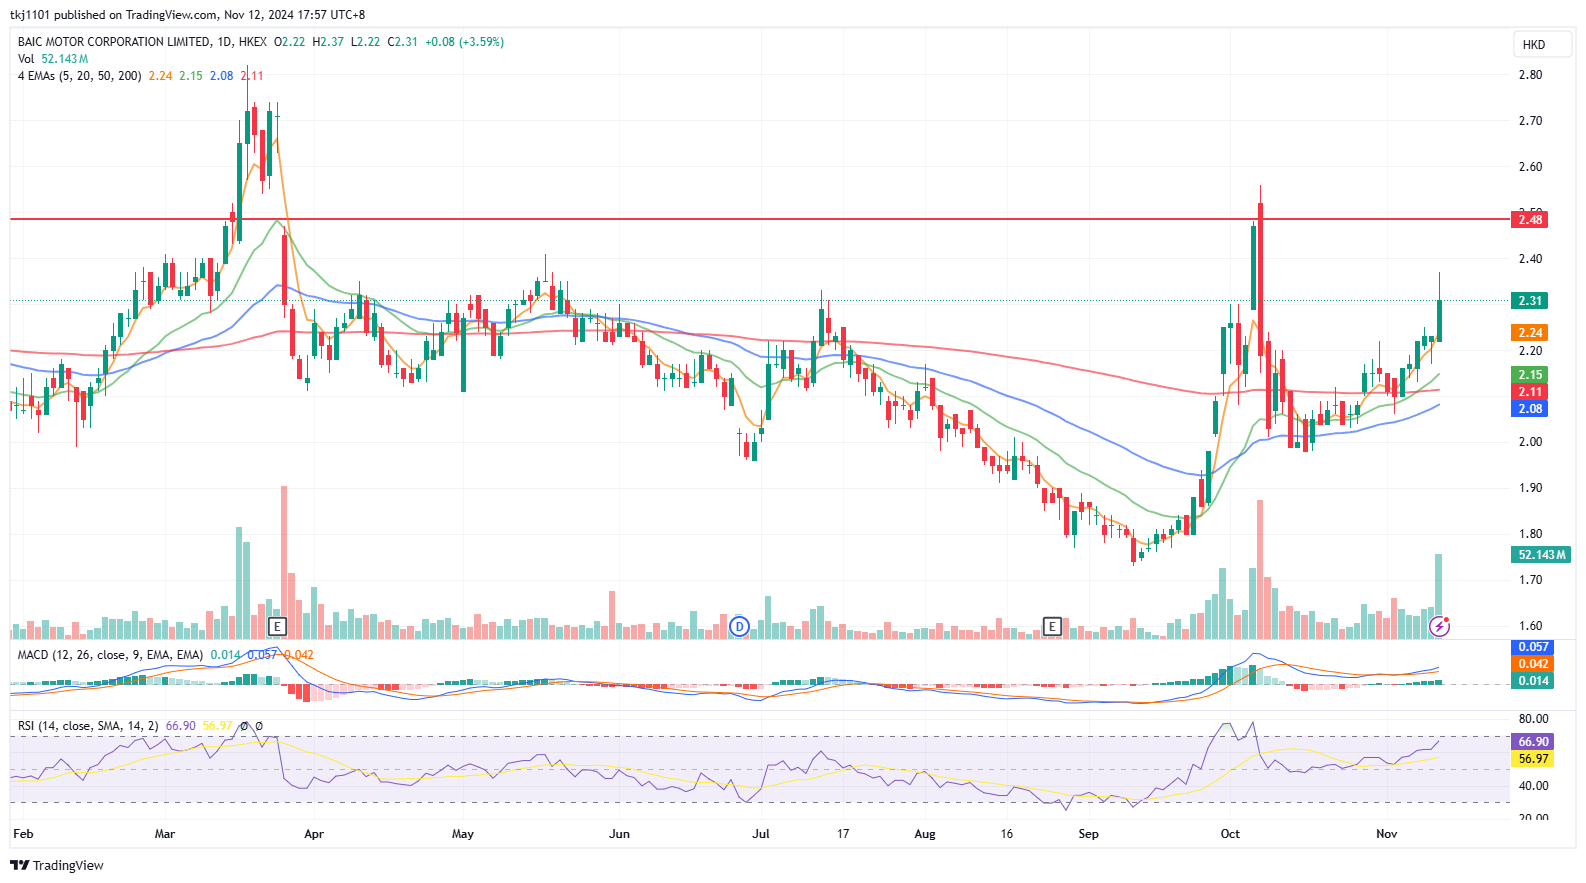
Task: Click the 'Sep' label on the time axis
Action: 1088,834
